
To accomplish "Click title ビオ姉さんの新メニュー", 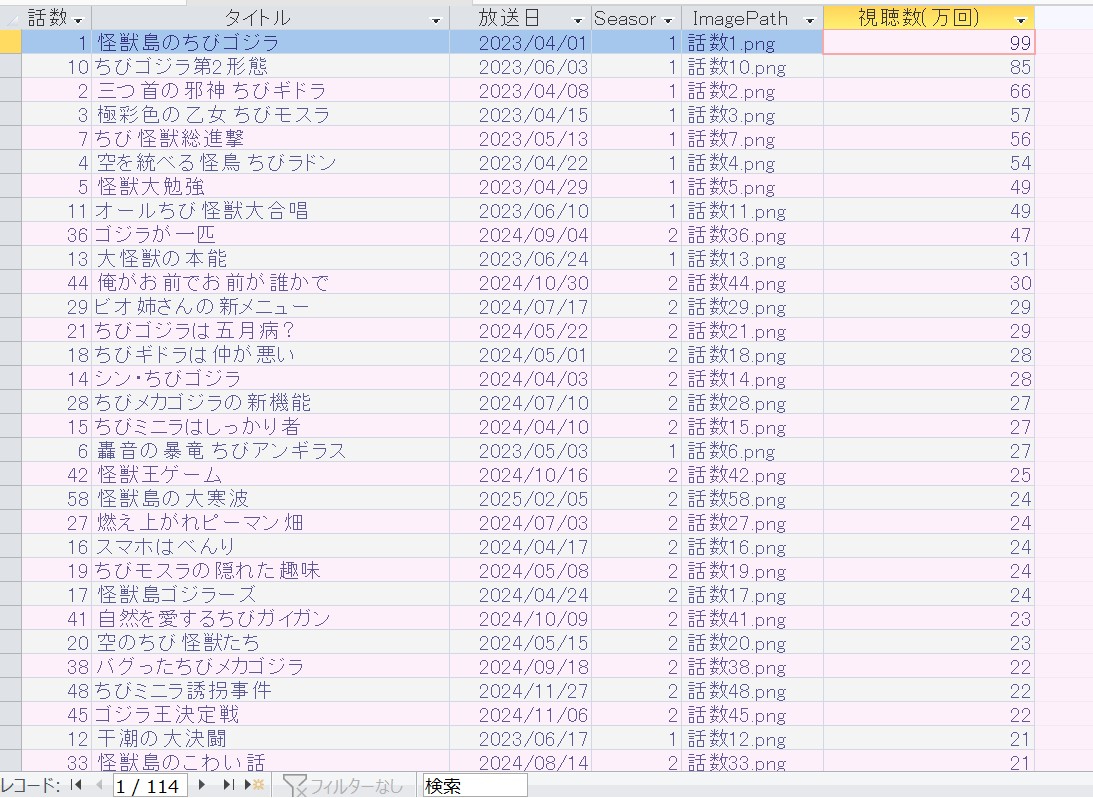I will [270, 307].
